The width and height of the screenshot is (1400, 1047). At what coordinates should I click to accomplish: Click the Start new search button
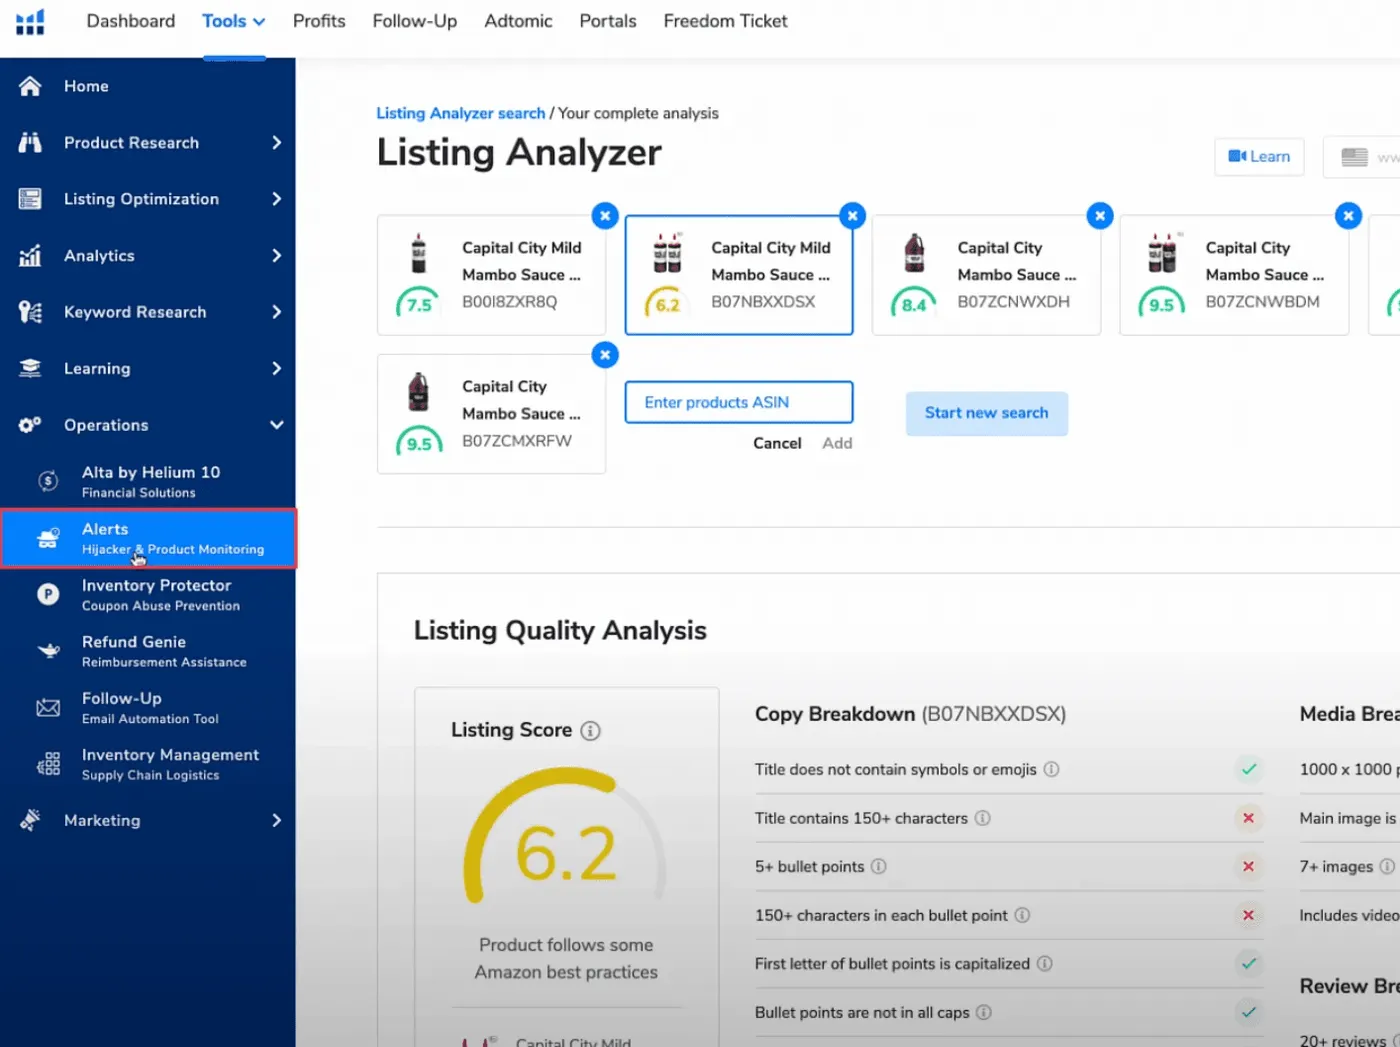click(x=987, y=413)
